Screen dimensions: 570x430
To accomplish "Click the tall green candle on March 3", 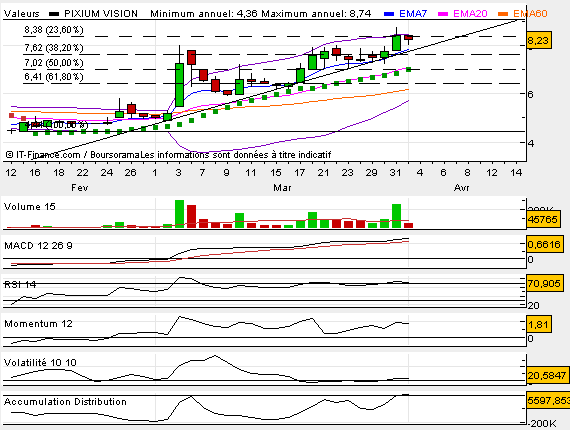I will tap(179, 85).
